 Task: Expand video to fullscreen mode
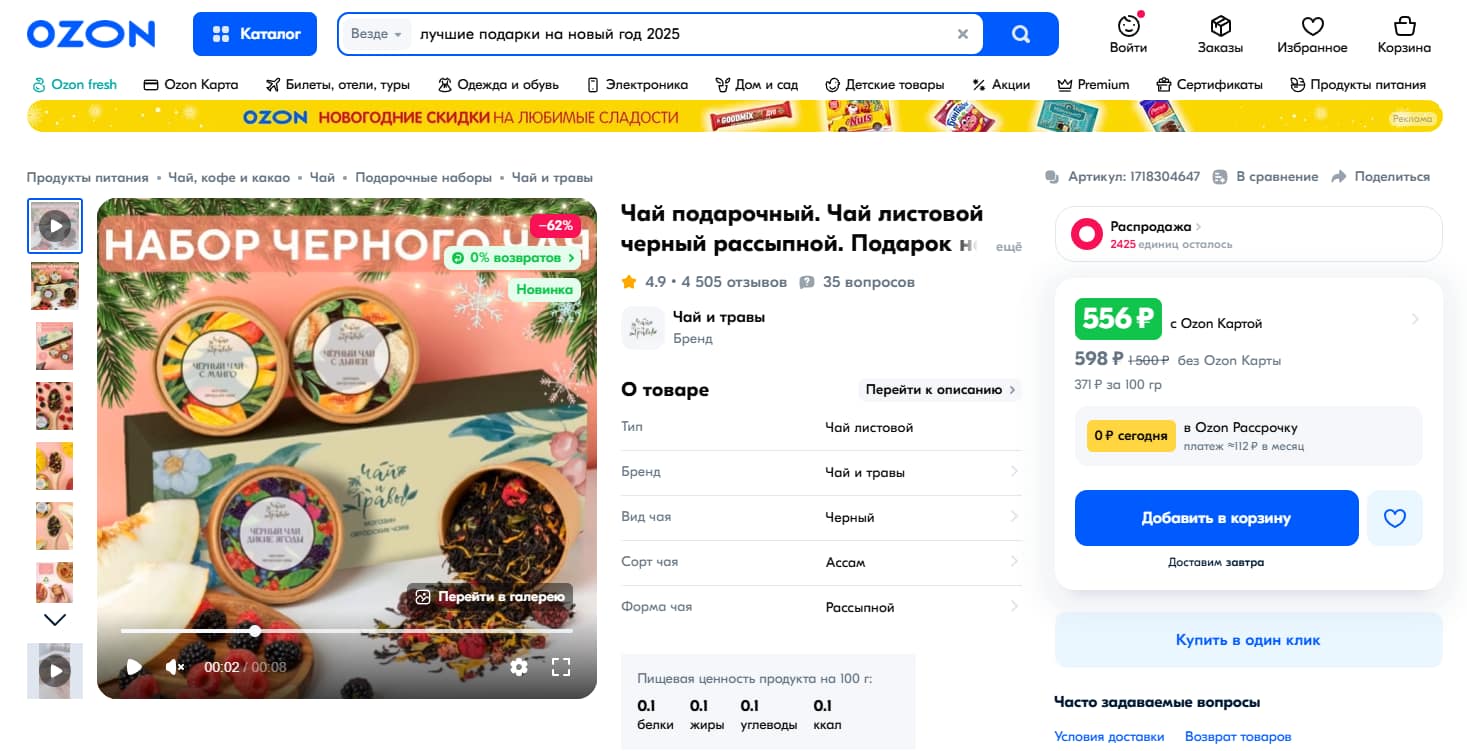tap(562, 667)
